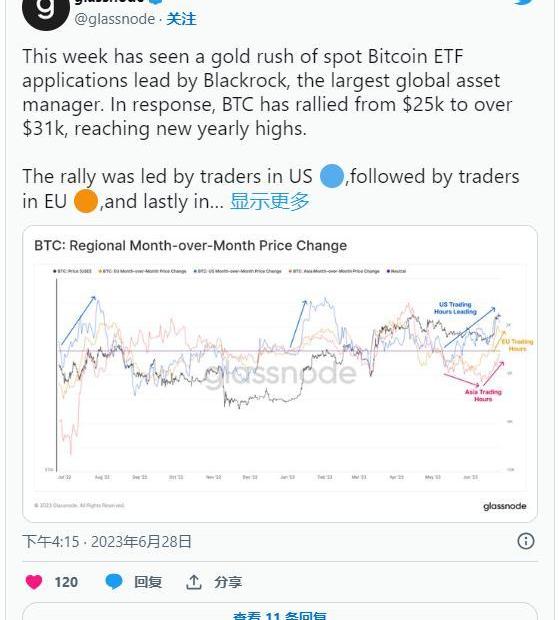This screenshot has width=559, height=620.
Task: Open the @glassnode handle
Action: [x=115, y=19]
